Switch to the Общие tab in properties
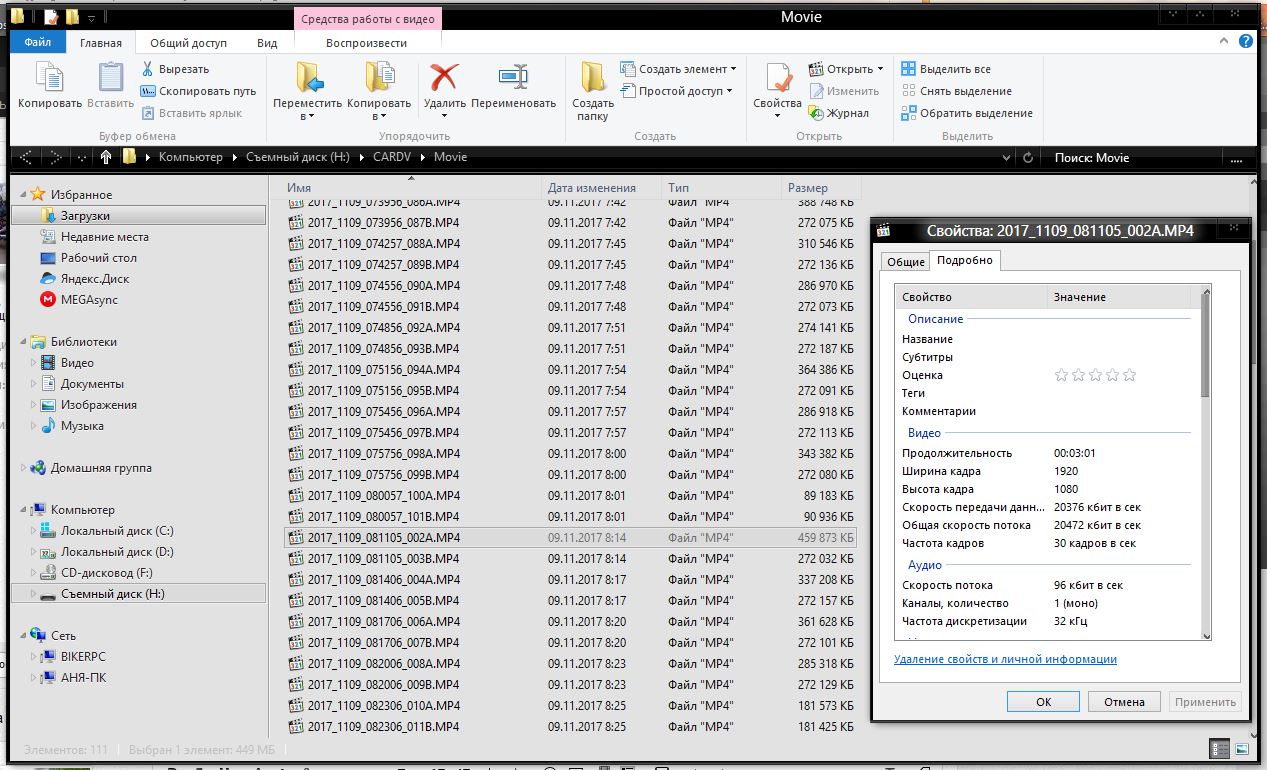 (x=905, y=261)
